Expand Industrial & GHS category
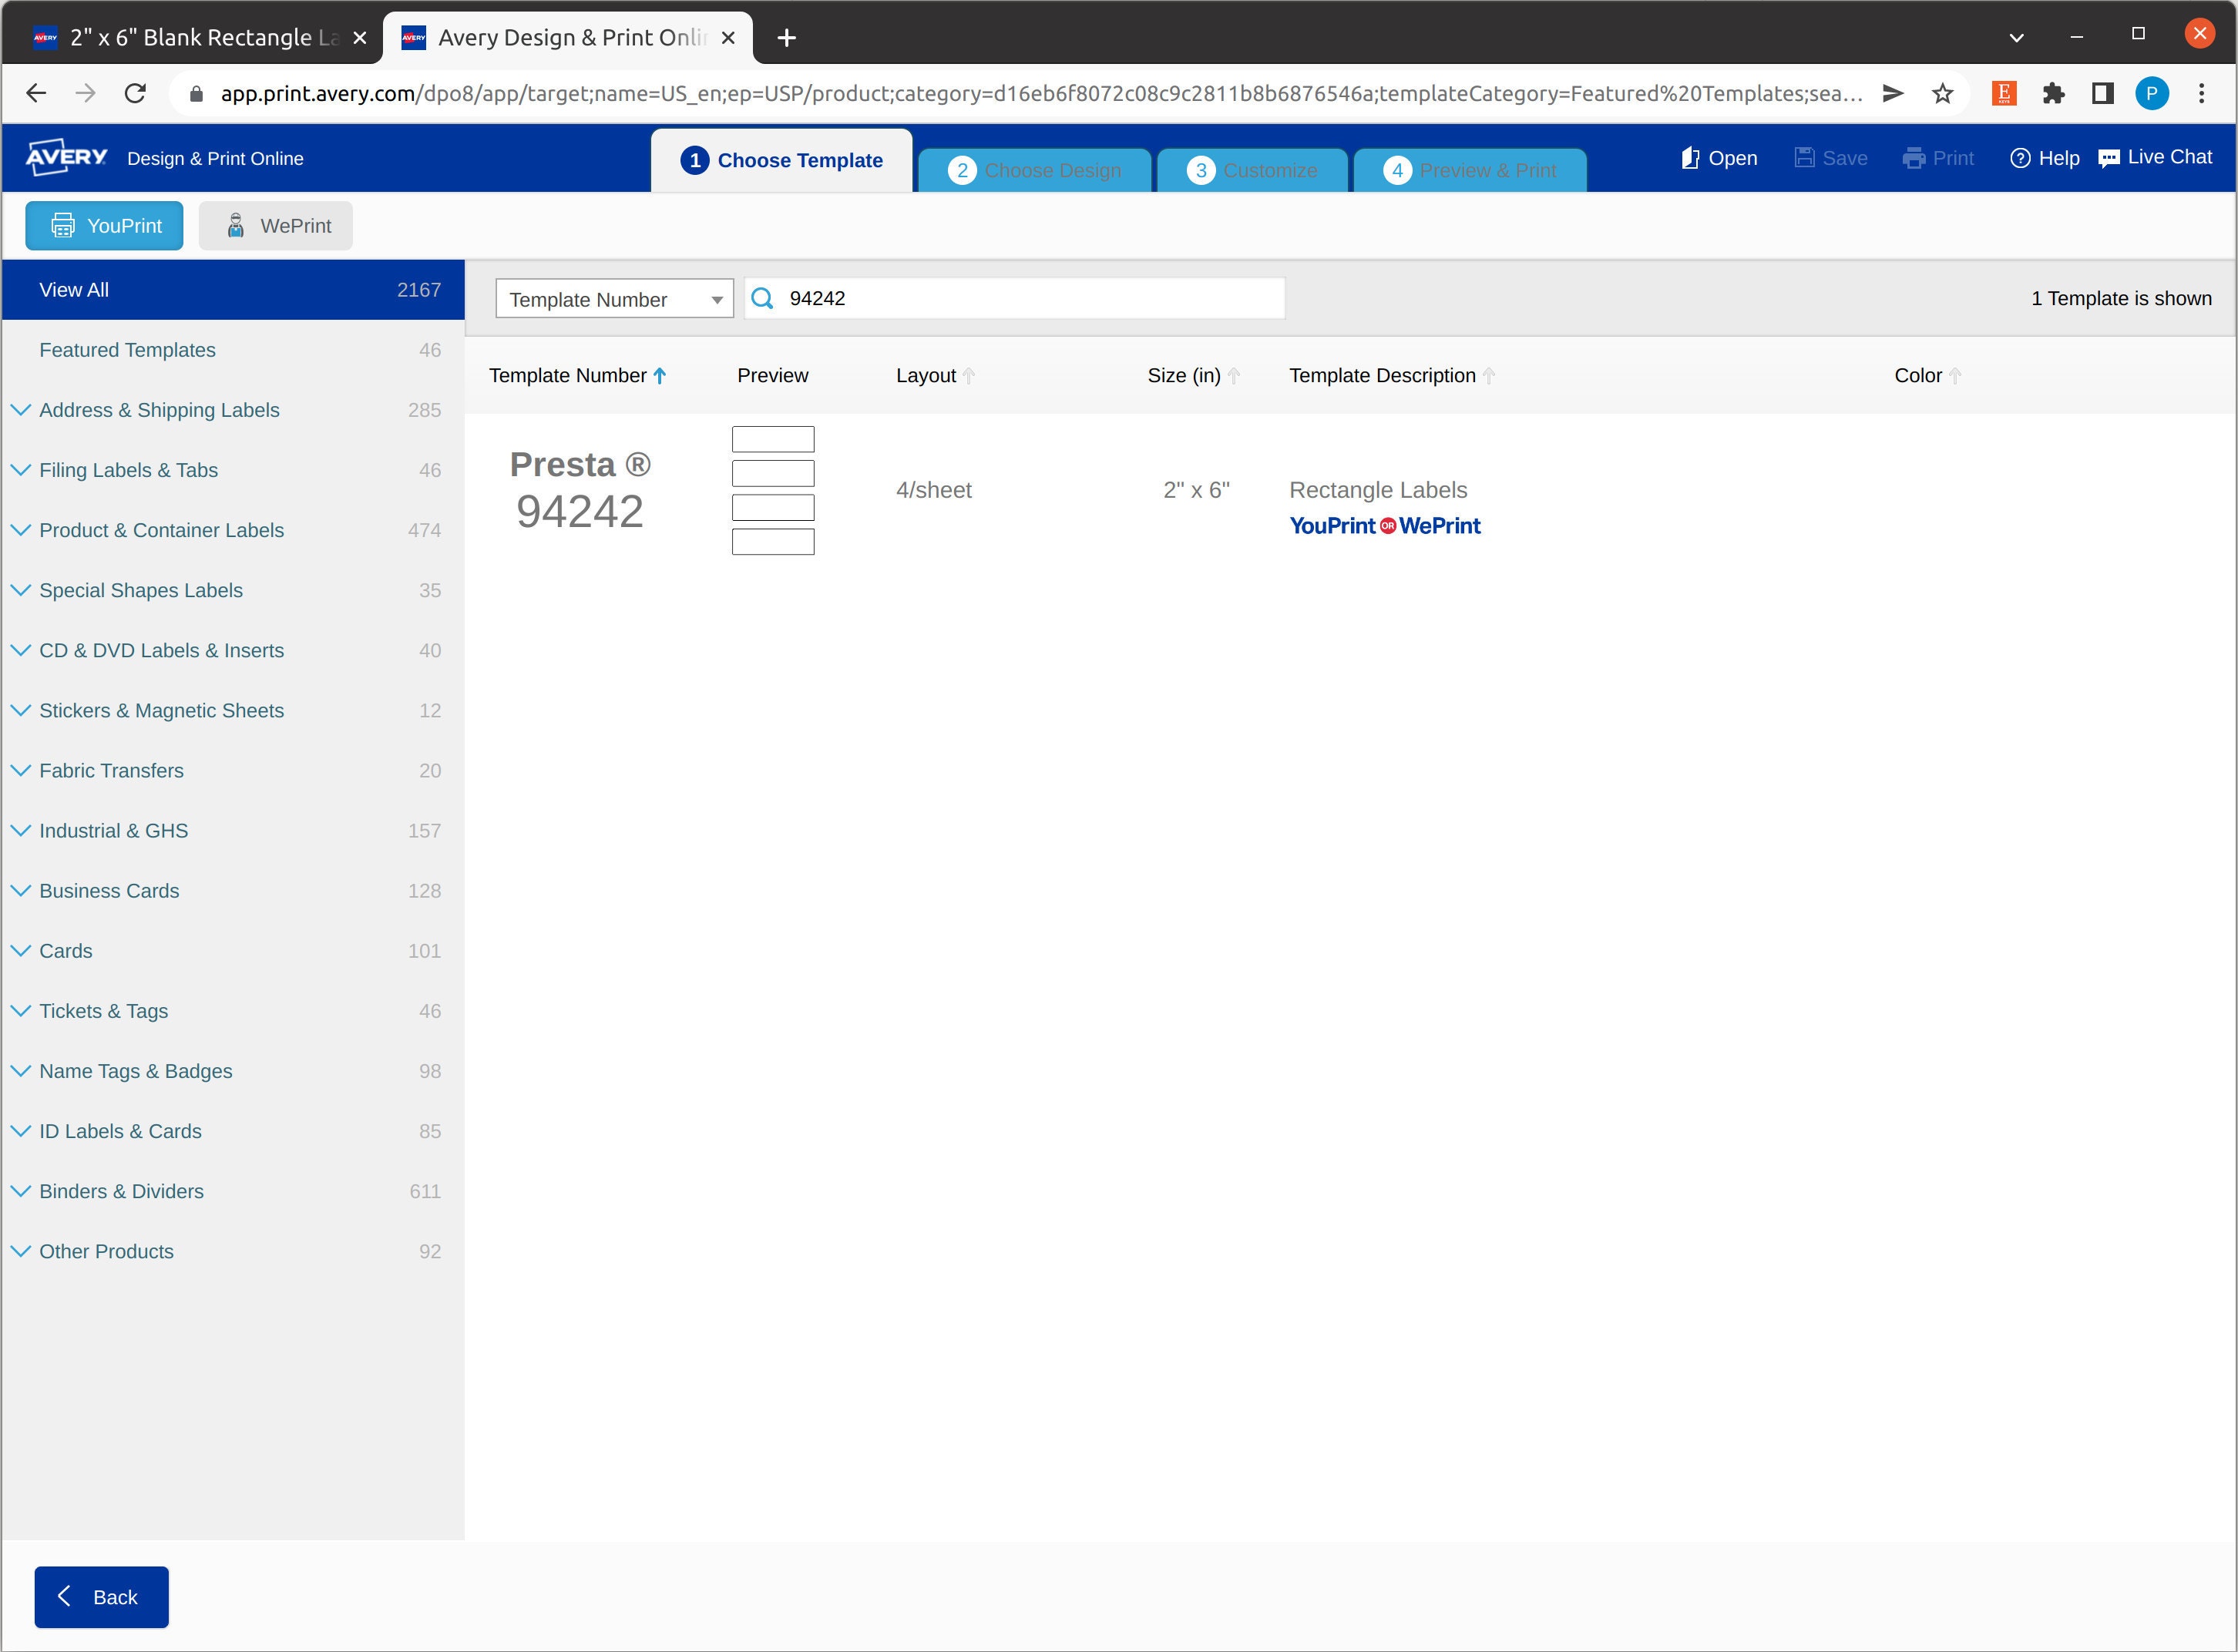Image resolution: width=2238 pixels, height=1652 pixels. coord(20,830)
